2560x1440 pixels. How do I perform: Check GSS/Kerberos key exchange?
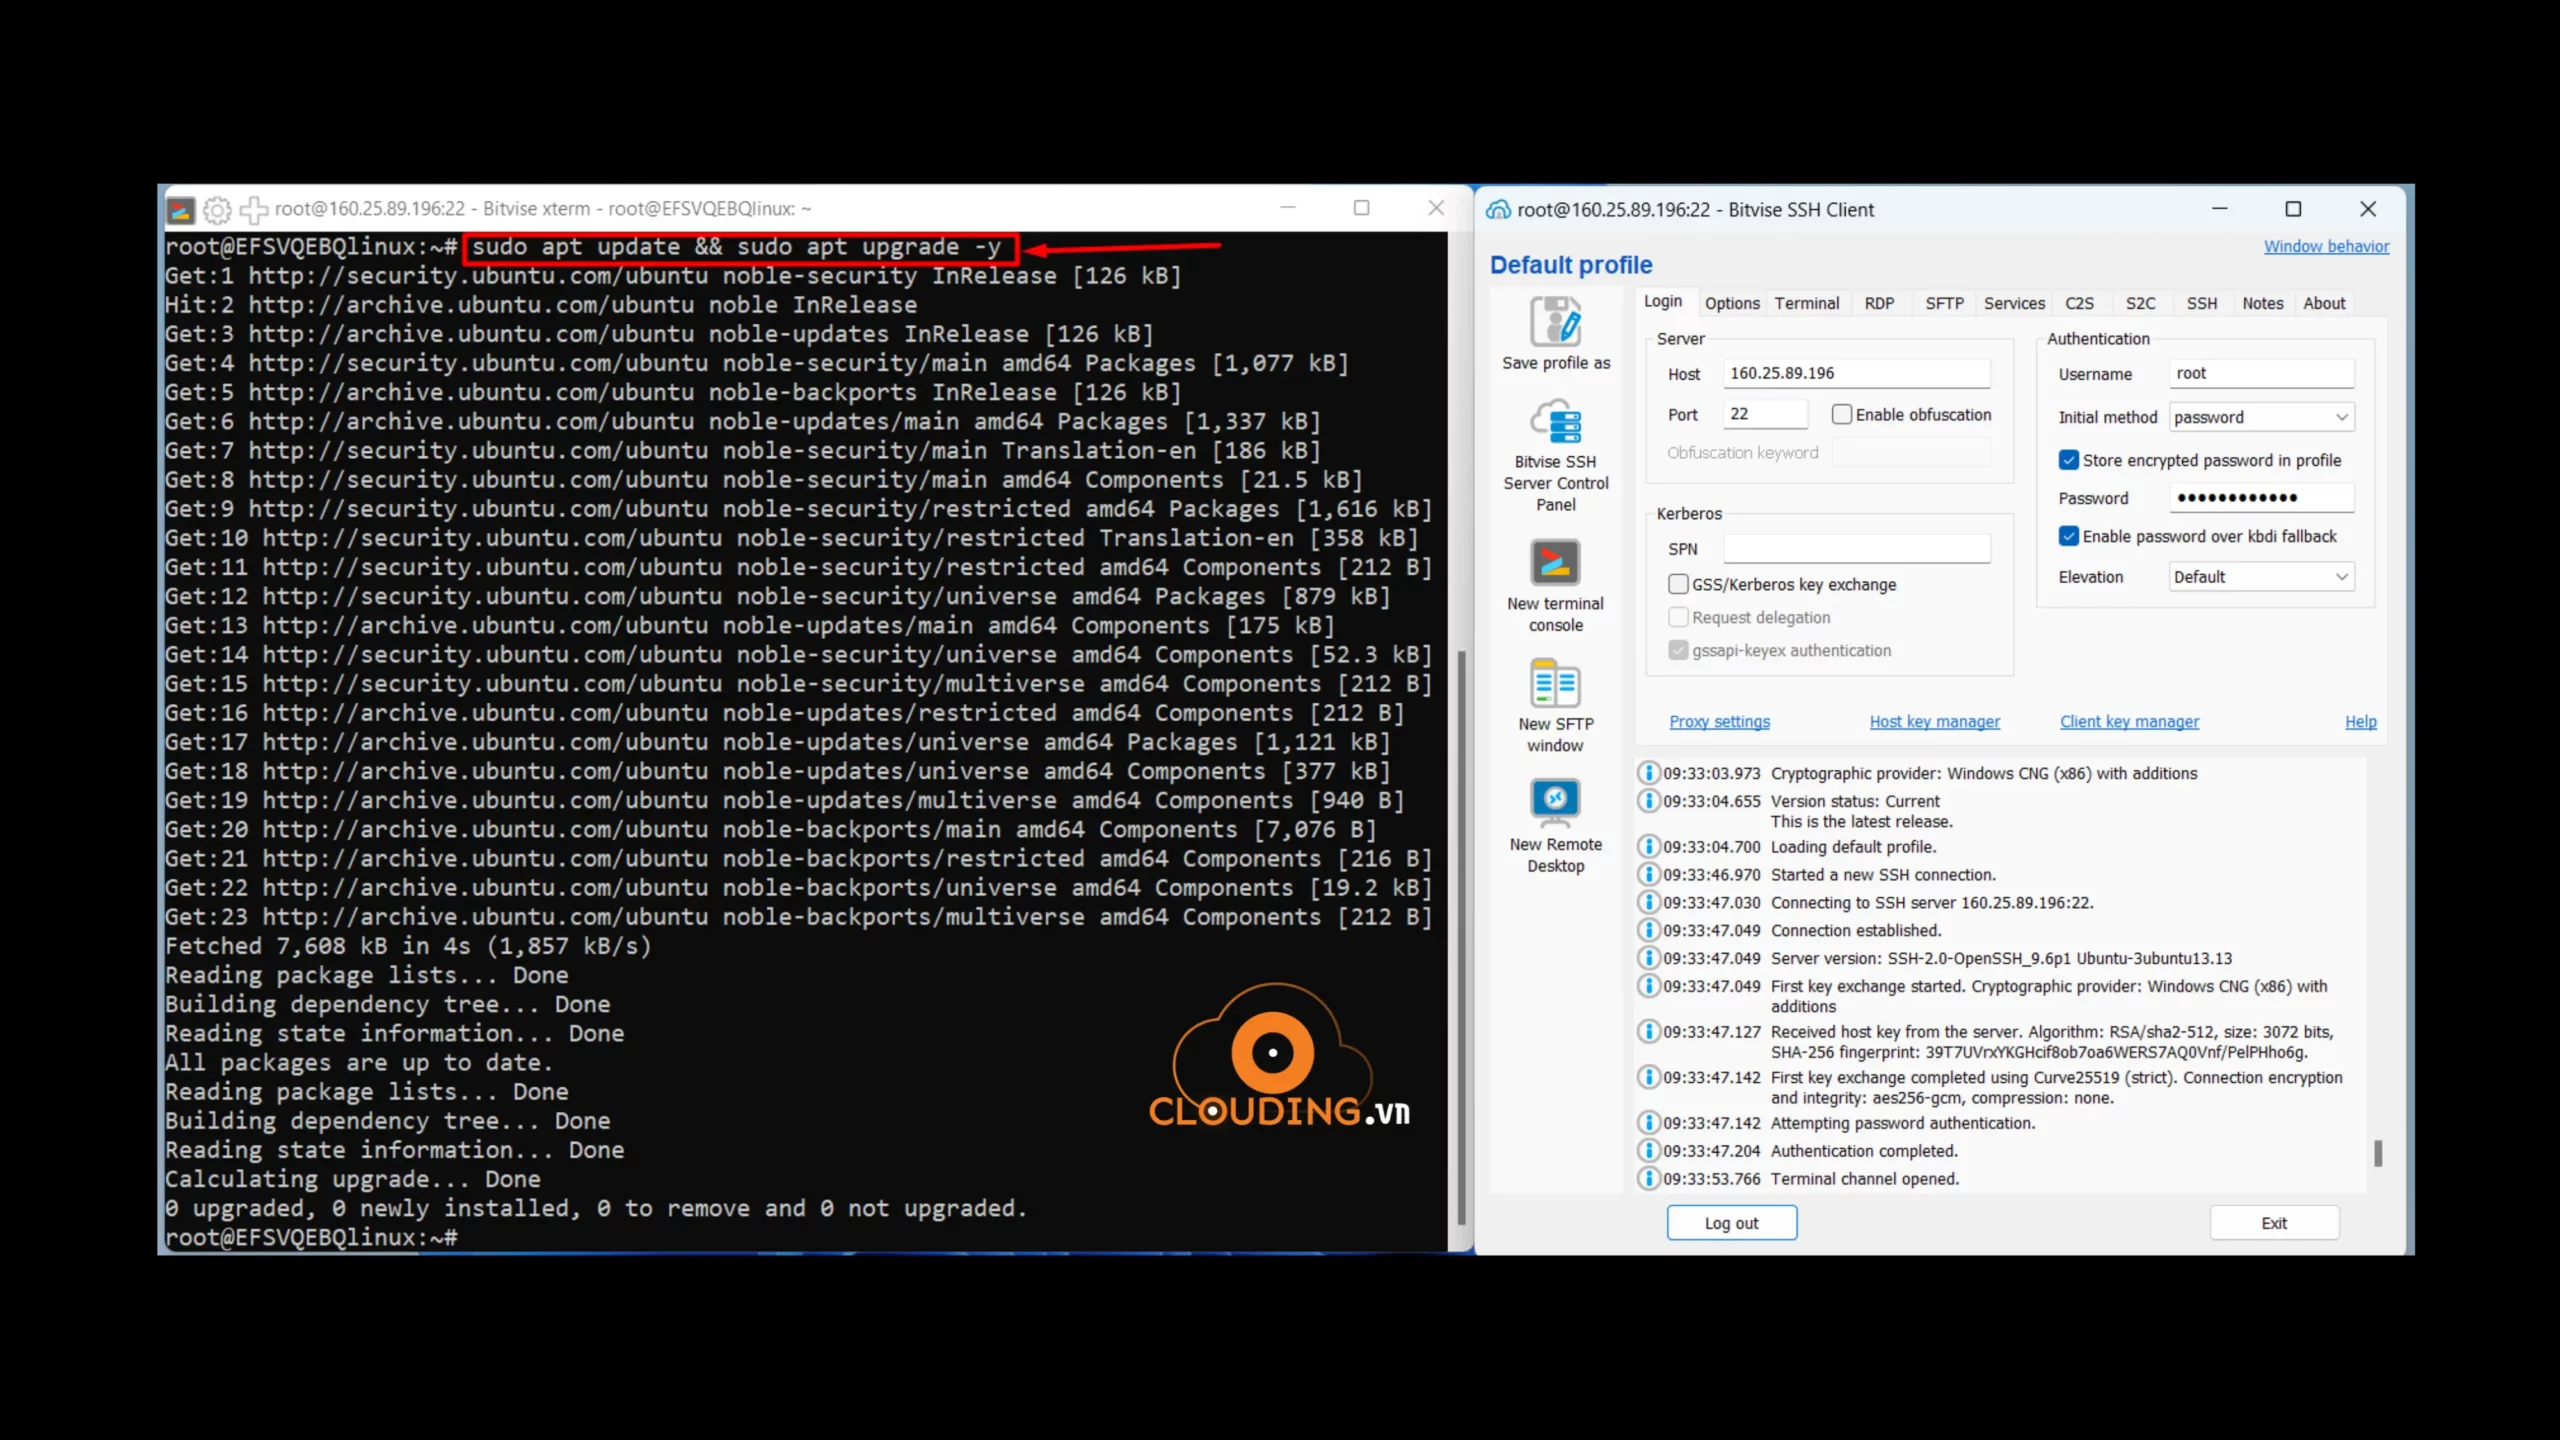1678,584
